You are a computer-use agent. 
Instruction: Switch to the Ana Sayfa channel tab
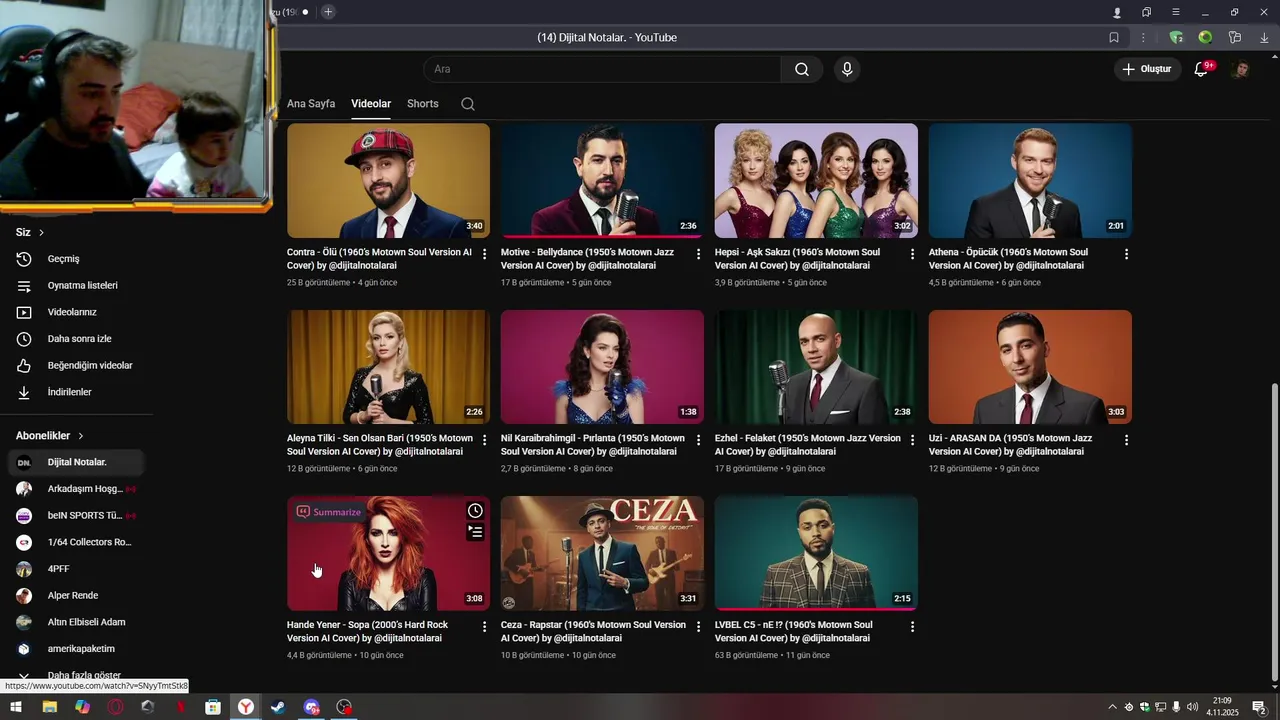click(311, 104)
